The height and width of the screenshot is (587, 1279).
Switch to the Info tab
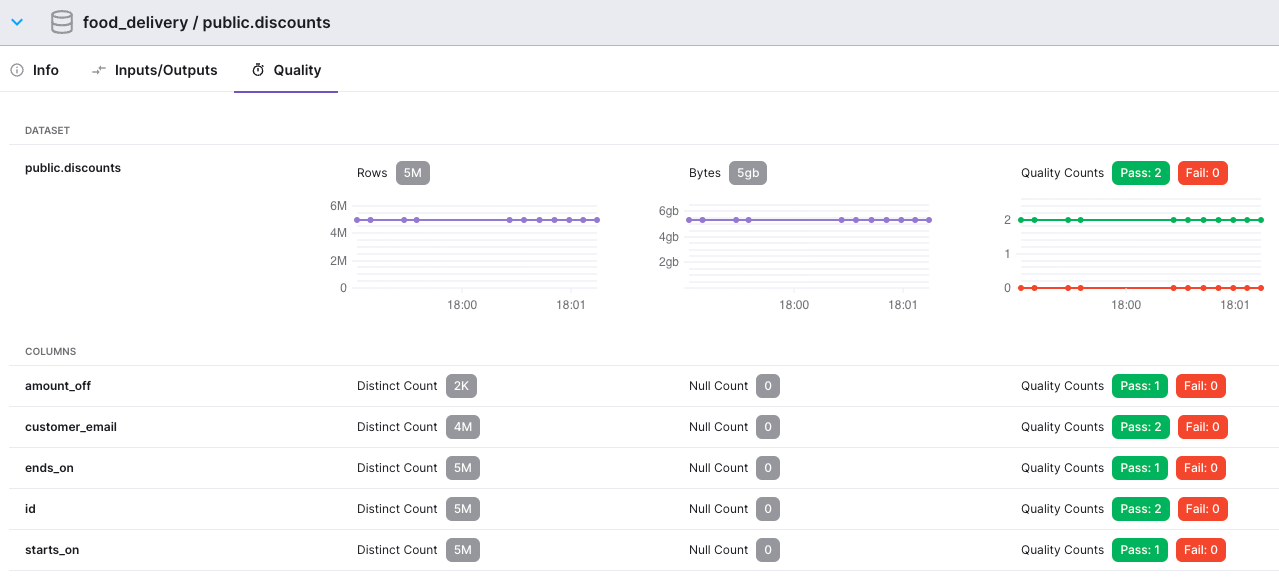pyautogui.click(x=43, y=70)
